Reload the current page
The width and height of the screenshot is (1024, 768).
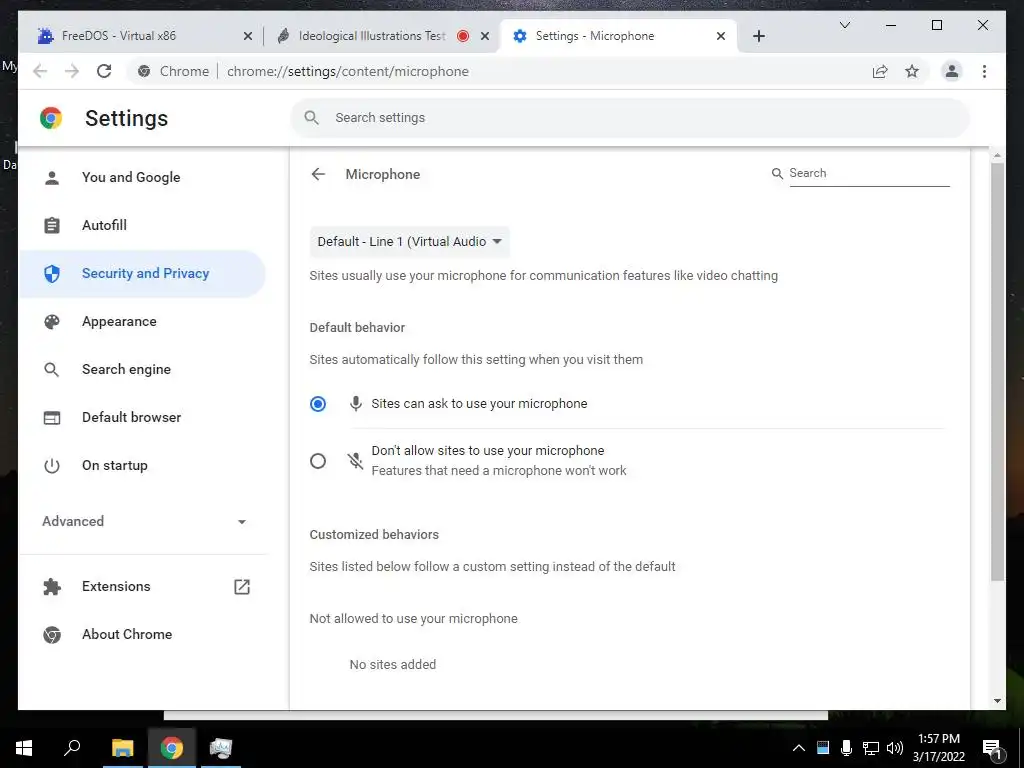104,71
